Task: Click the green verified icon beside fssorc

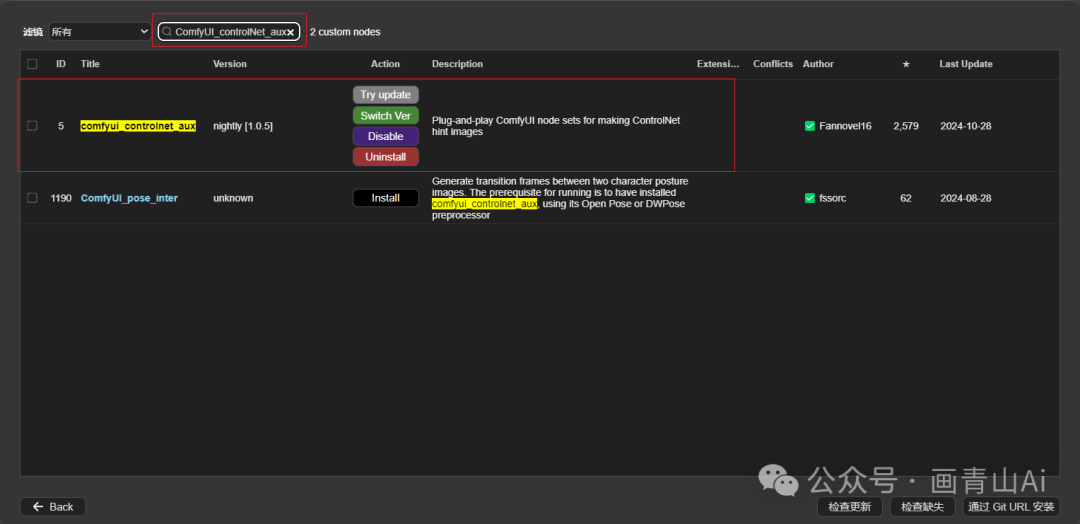Action: tap(810, 198)
